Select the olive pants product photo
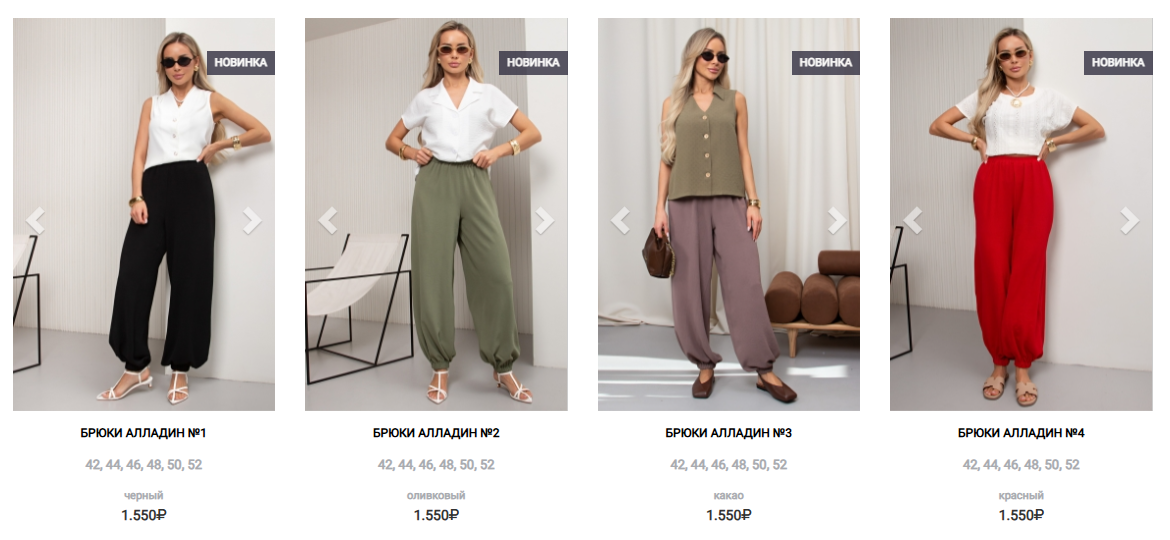 click(x=437, y=214)
